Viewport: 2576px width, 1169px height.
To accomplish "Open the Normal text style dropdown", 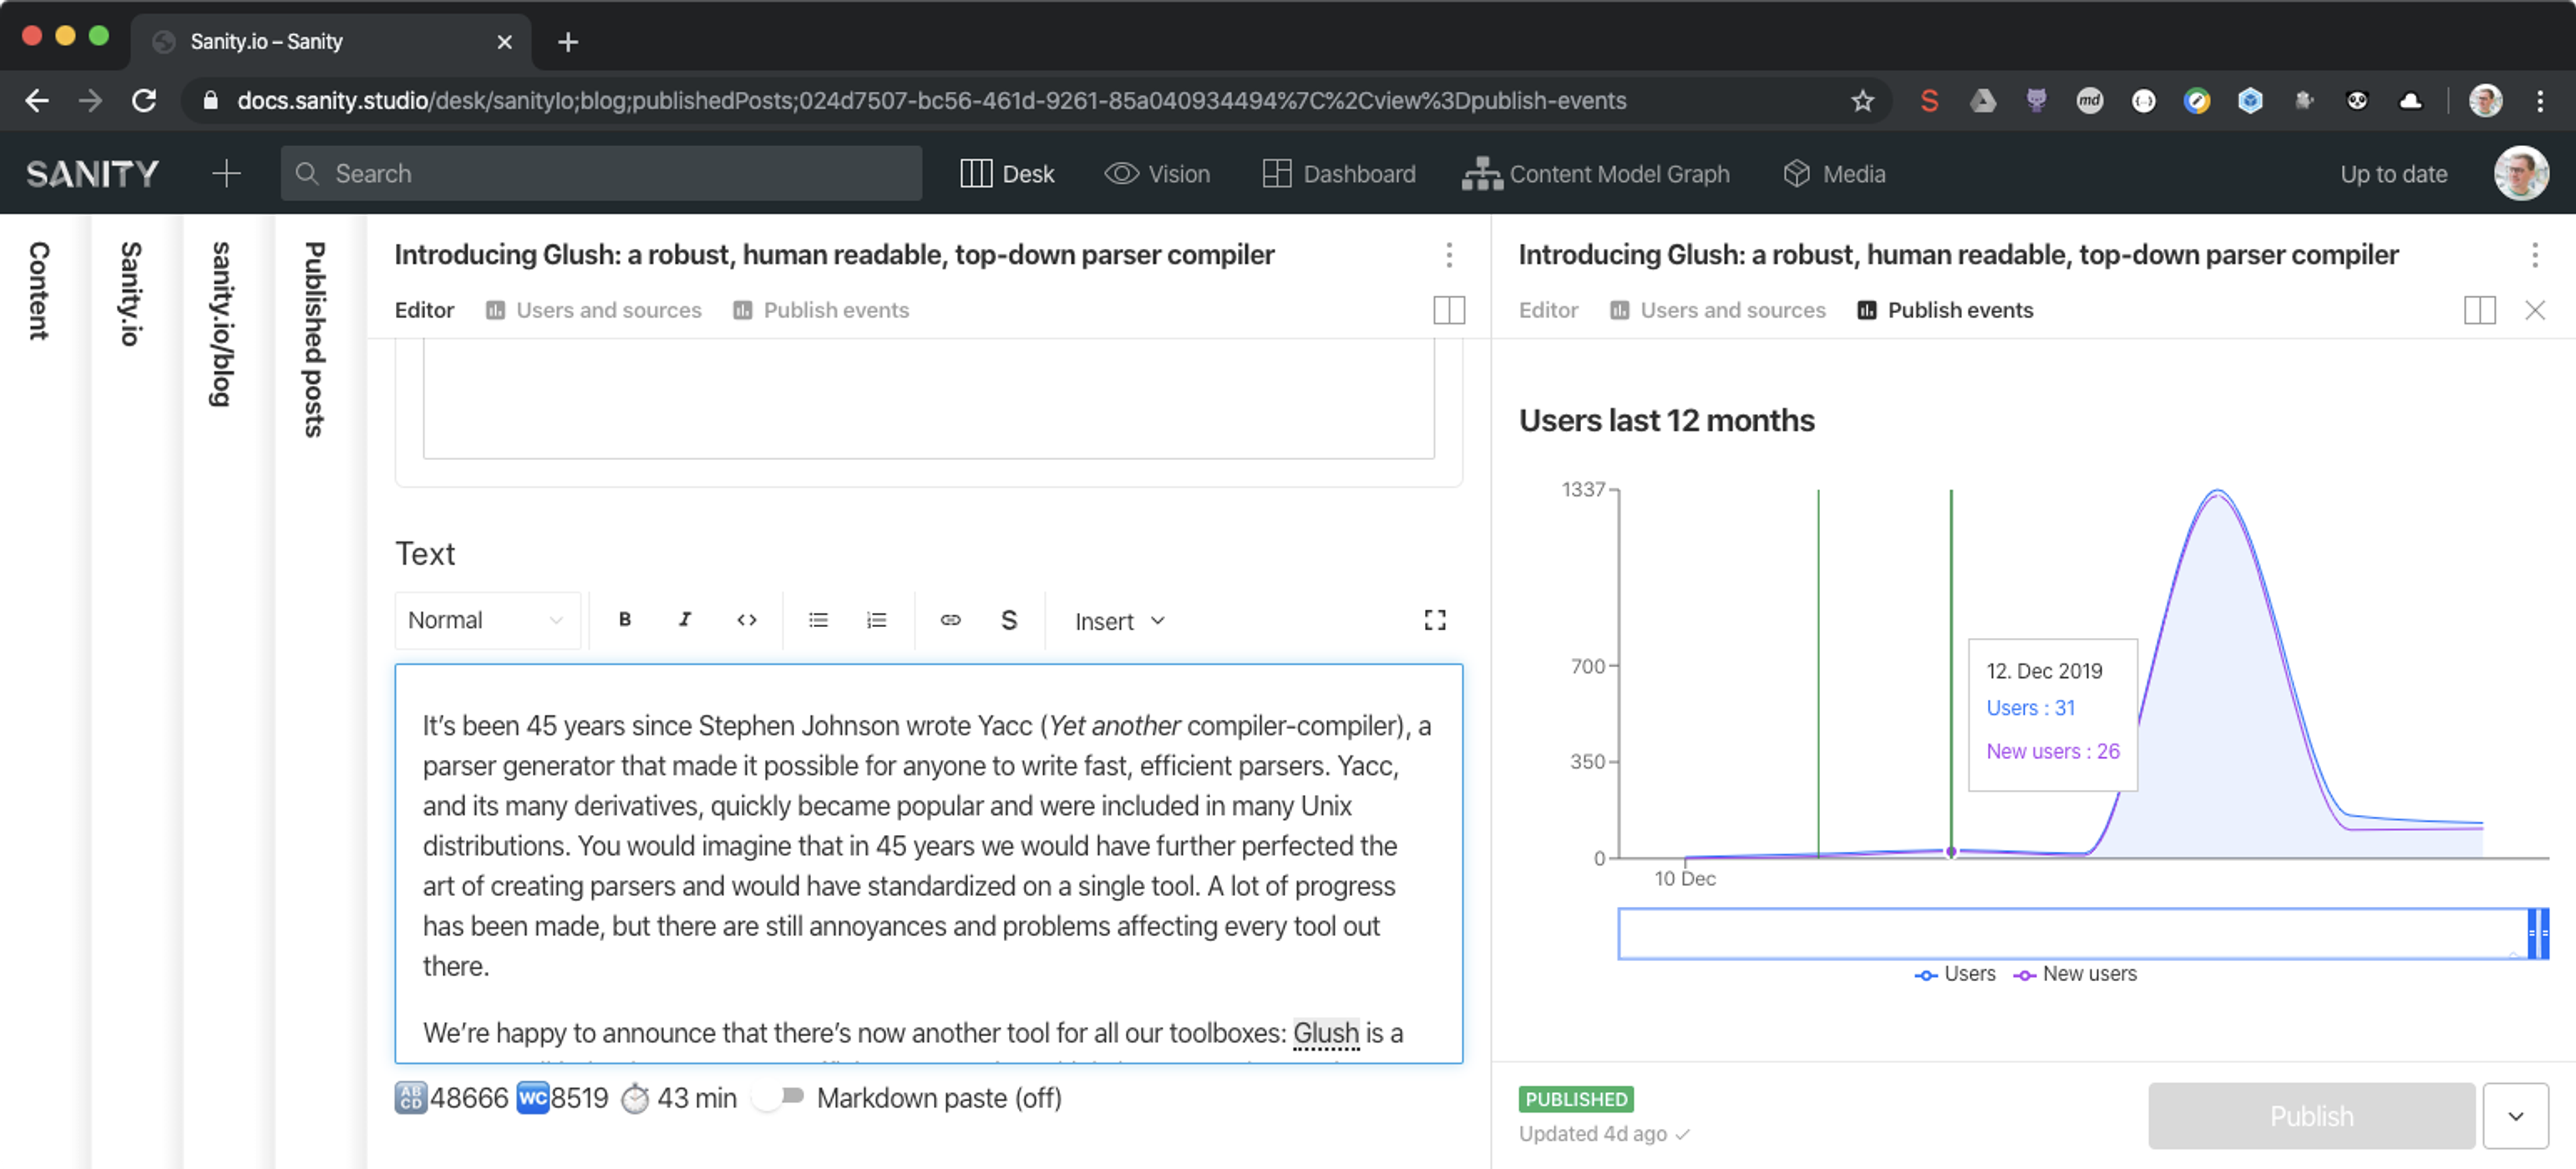I will click(x=487, y=620).
